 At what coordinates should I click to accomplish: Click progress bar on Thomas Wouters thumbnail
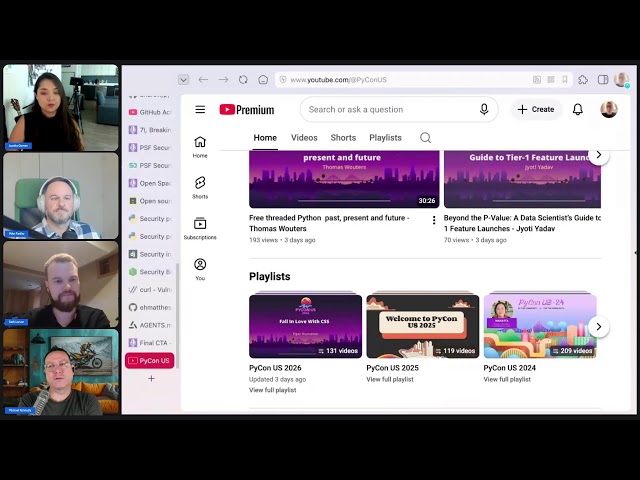click(x=344, y=200)
